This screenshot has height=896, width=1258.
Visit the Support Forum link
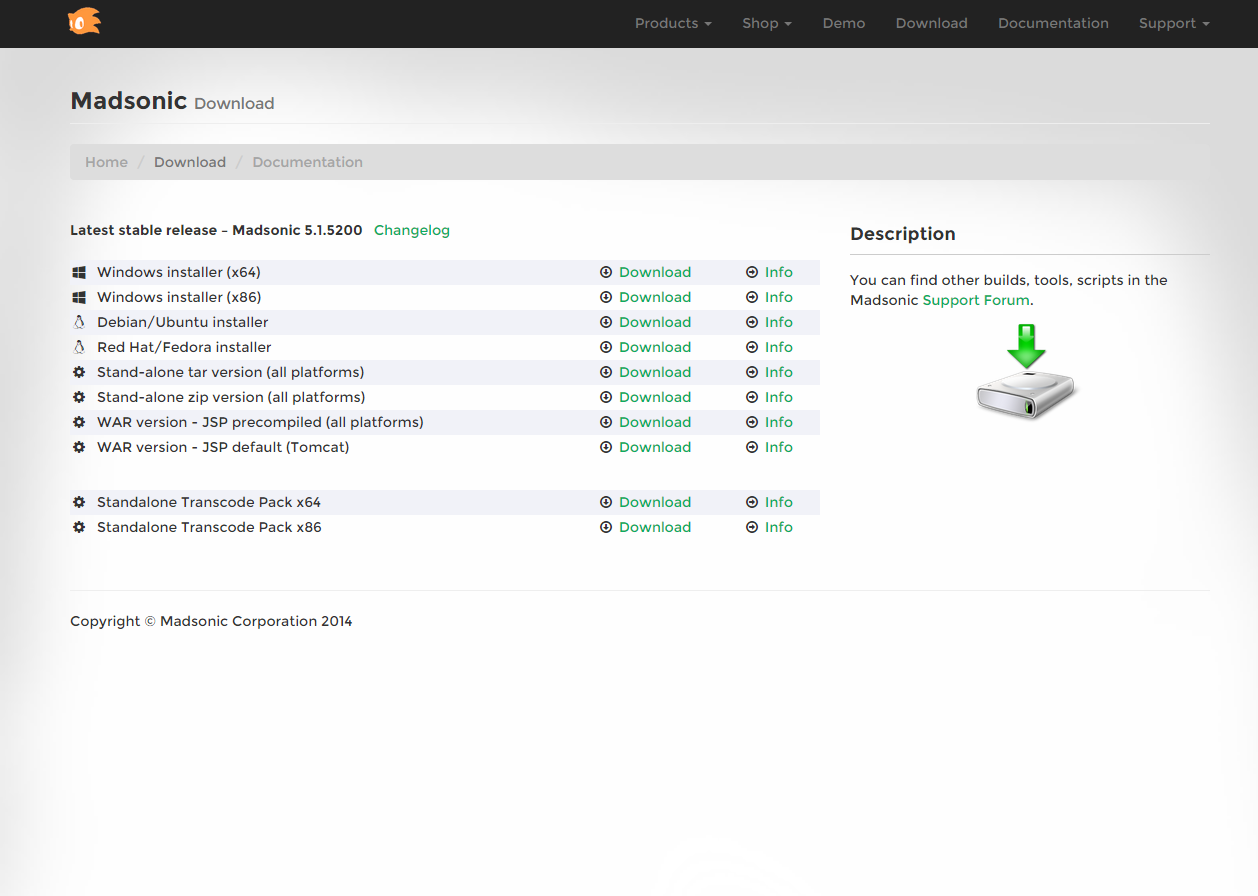point(975,300)
